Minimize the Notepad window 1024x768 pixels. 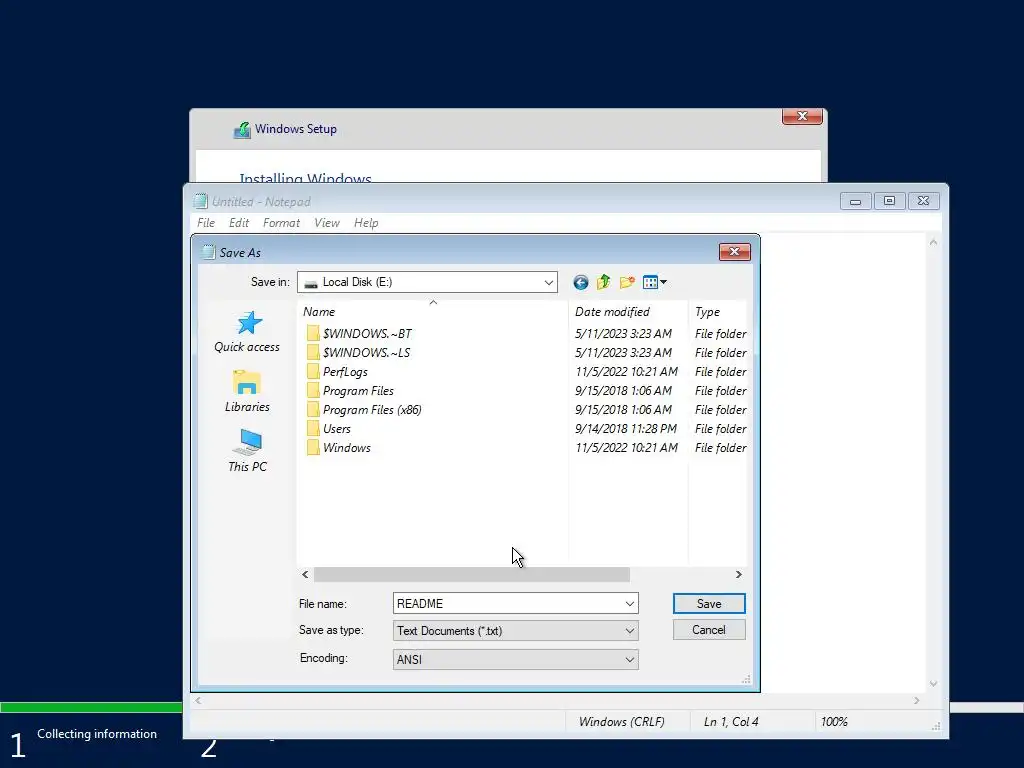pos(856,201)
